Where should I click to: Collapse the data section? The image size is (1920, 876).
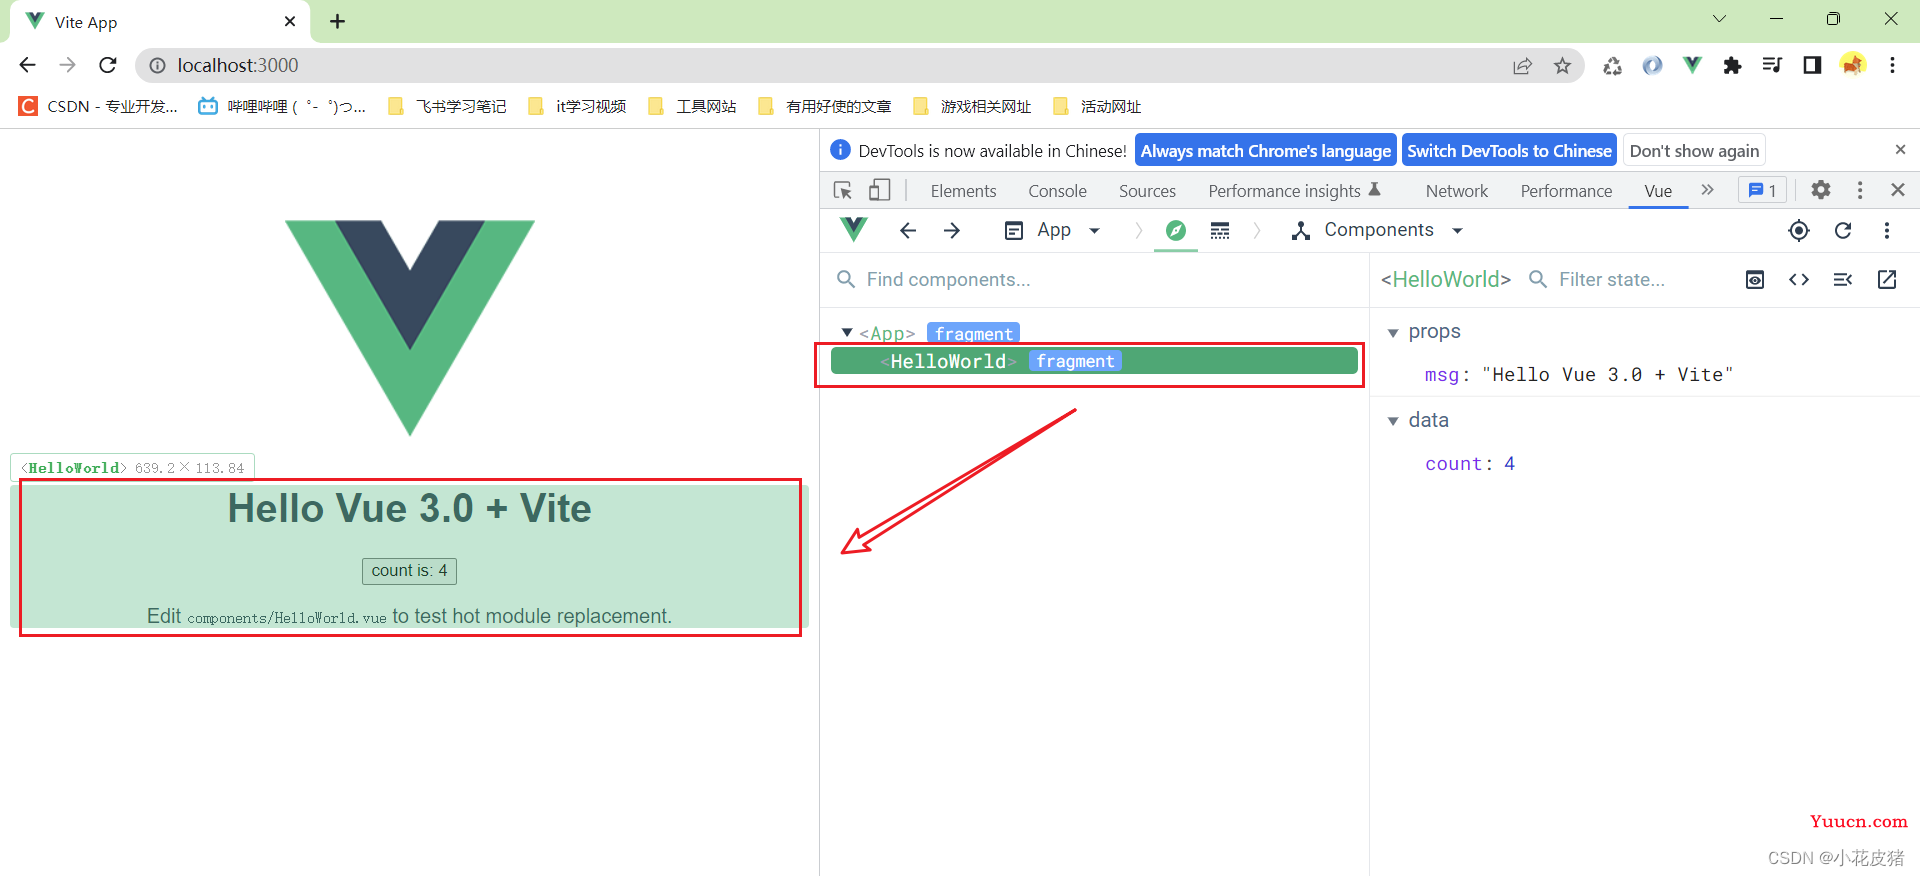click(x=1393, y=422)
